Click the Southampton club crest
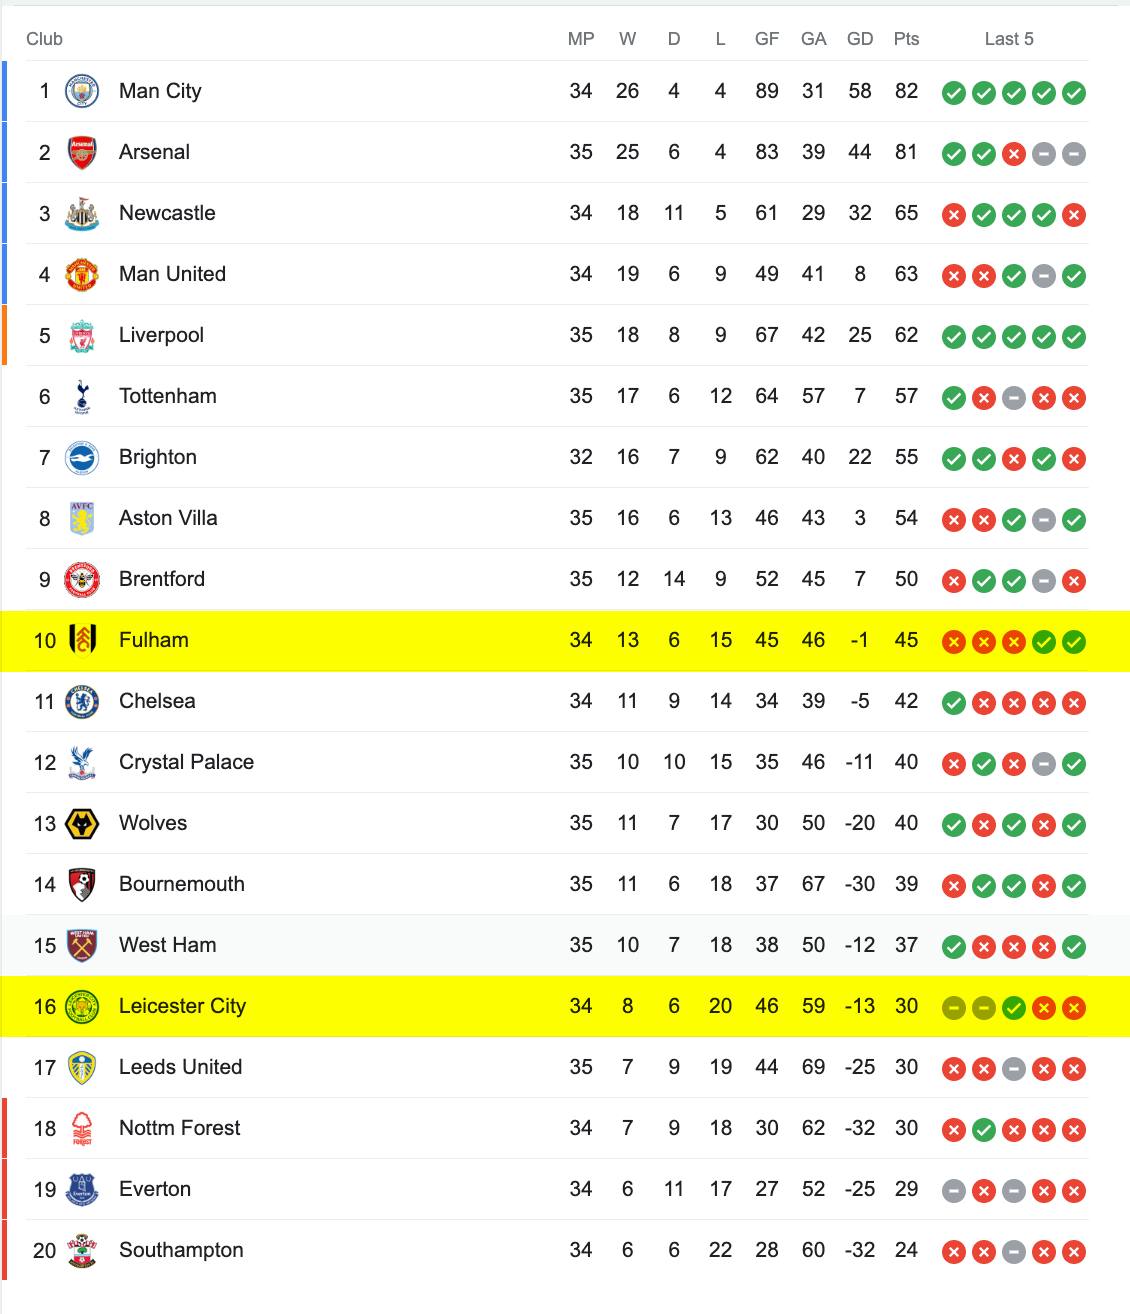This screenshot has height=1314, width=1130. (82, 1251)
